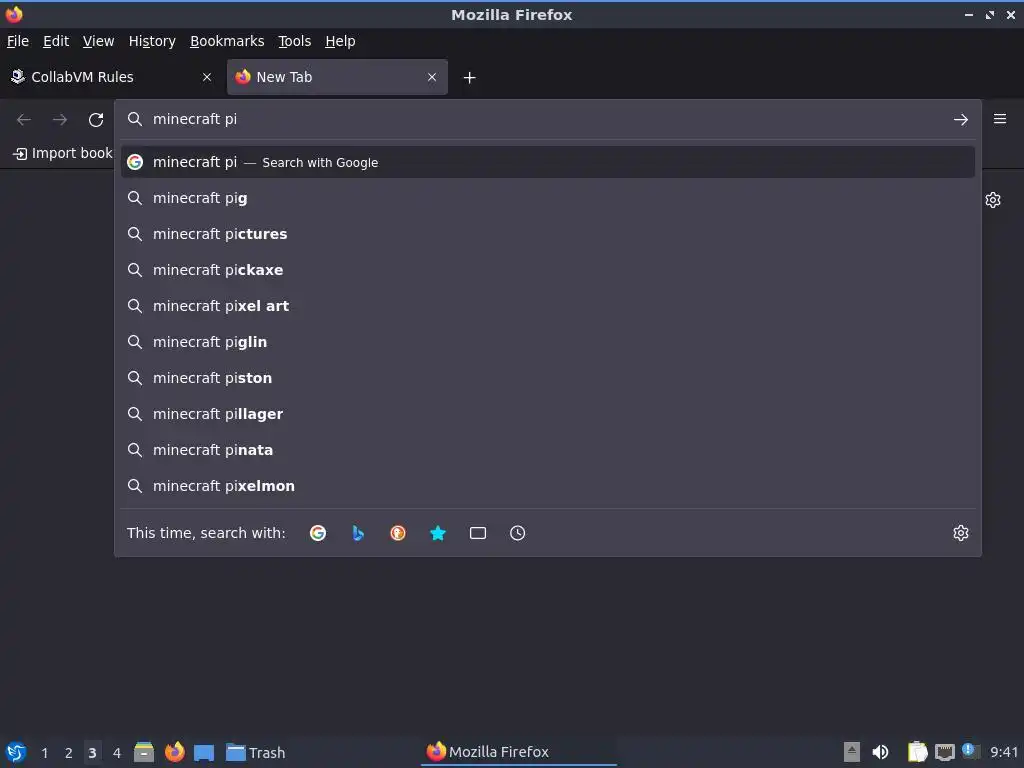Search this time with Google icon
This screenshot has height=768, width=1024.
click(x=318, y=533)
